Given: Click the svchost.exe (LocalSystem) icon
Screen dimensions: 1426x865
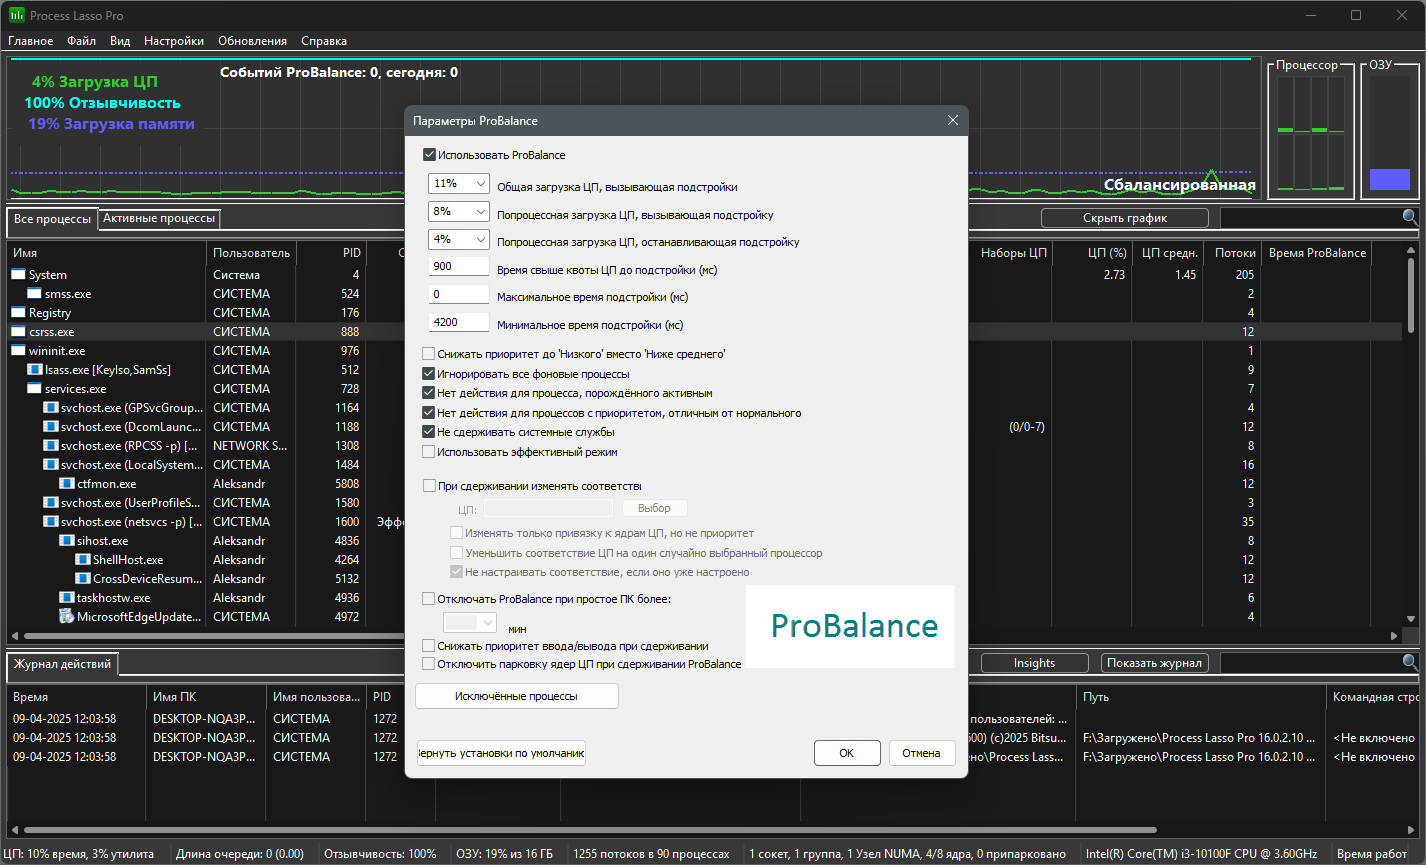Looking at the screenshot, I should (51, 465).
